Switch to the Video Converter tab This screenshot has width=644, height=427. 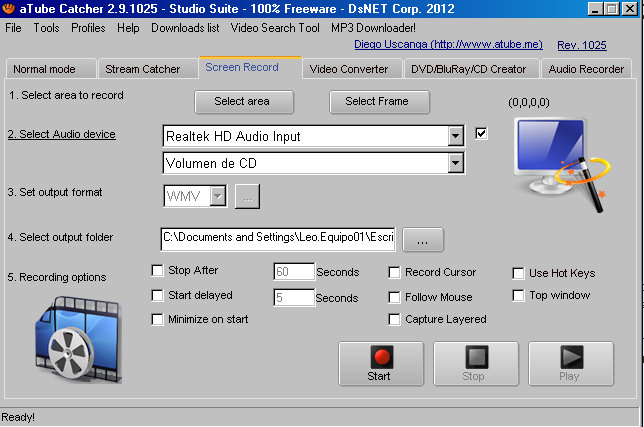coord(350,69)
